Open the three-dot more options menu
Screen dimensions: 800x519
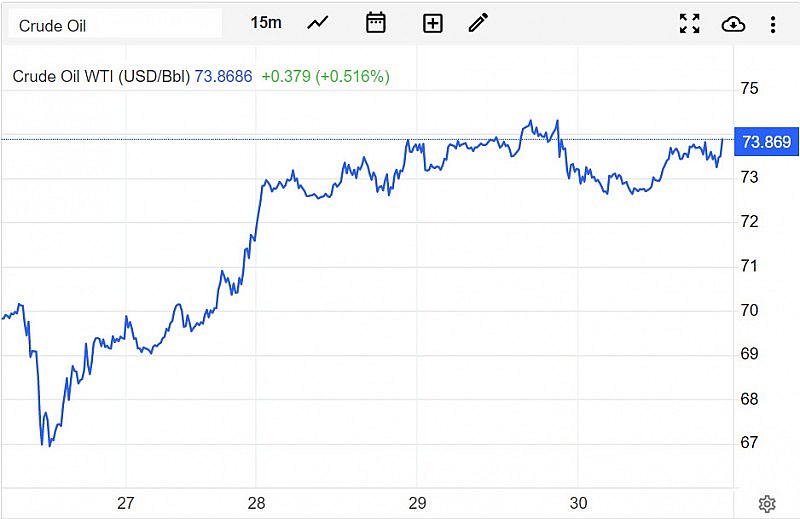773,23
